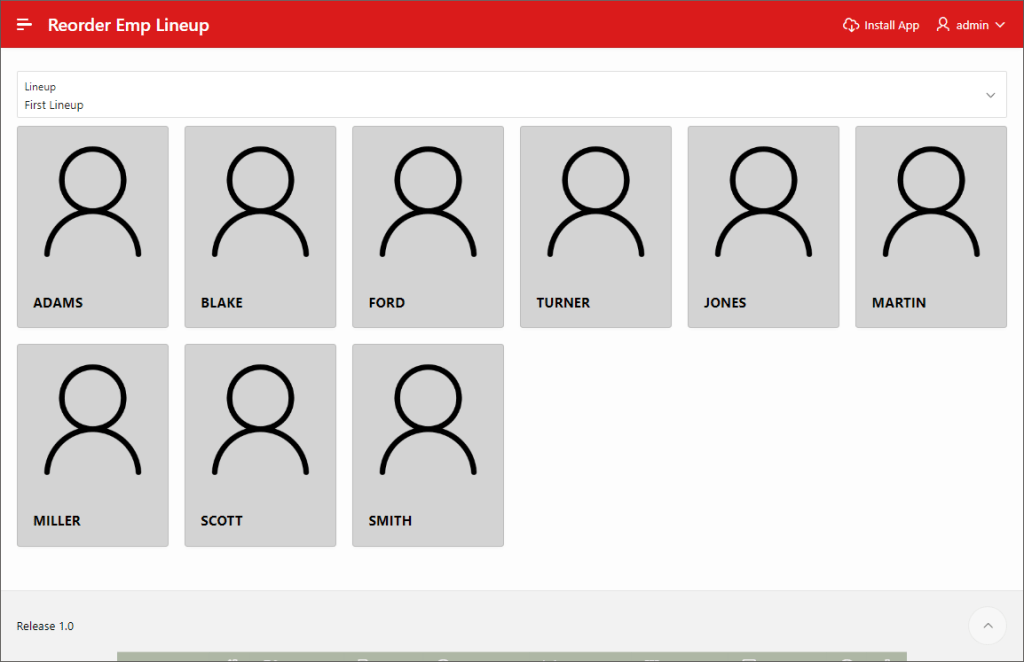The image size is (1024, 662).
Task: Click the Release 1.0 footer text
Action: [x=45, y=626]
